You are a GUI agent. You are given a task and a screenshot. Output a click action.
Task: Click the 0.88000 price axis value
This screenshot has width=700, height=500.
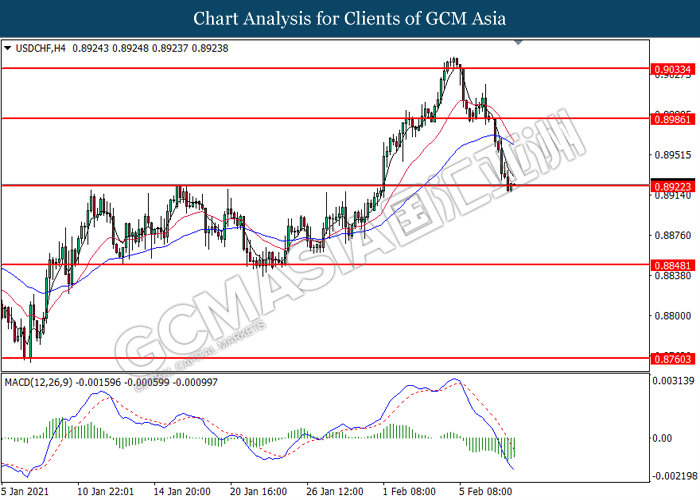coord(672,316)
